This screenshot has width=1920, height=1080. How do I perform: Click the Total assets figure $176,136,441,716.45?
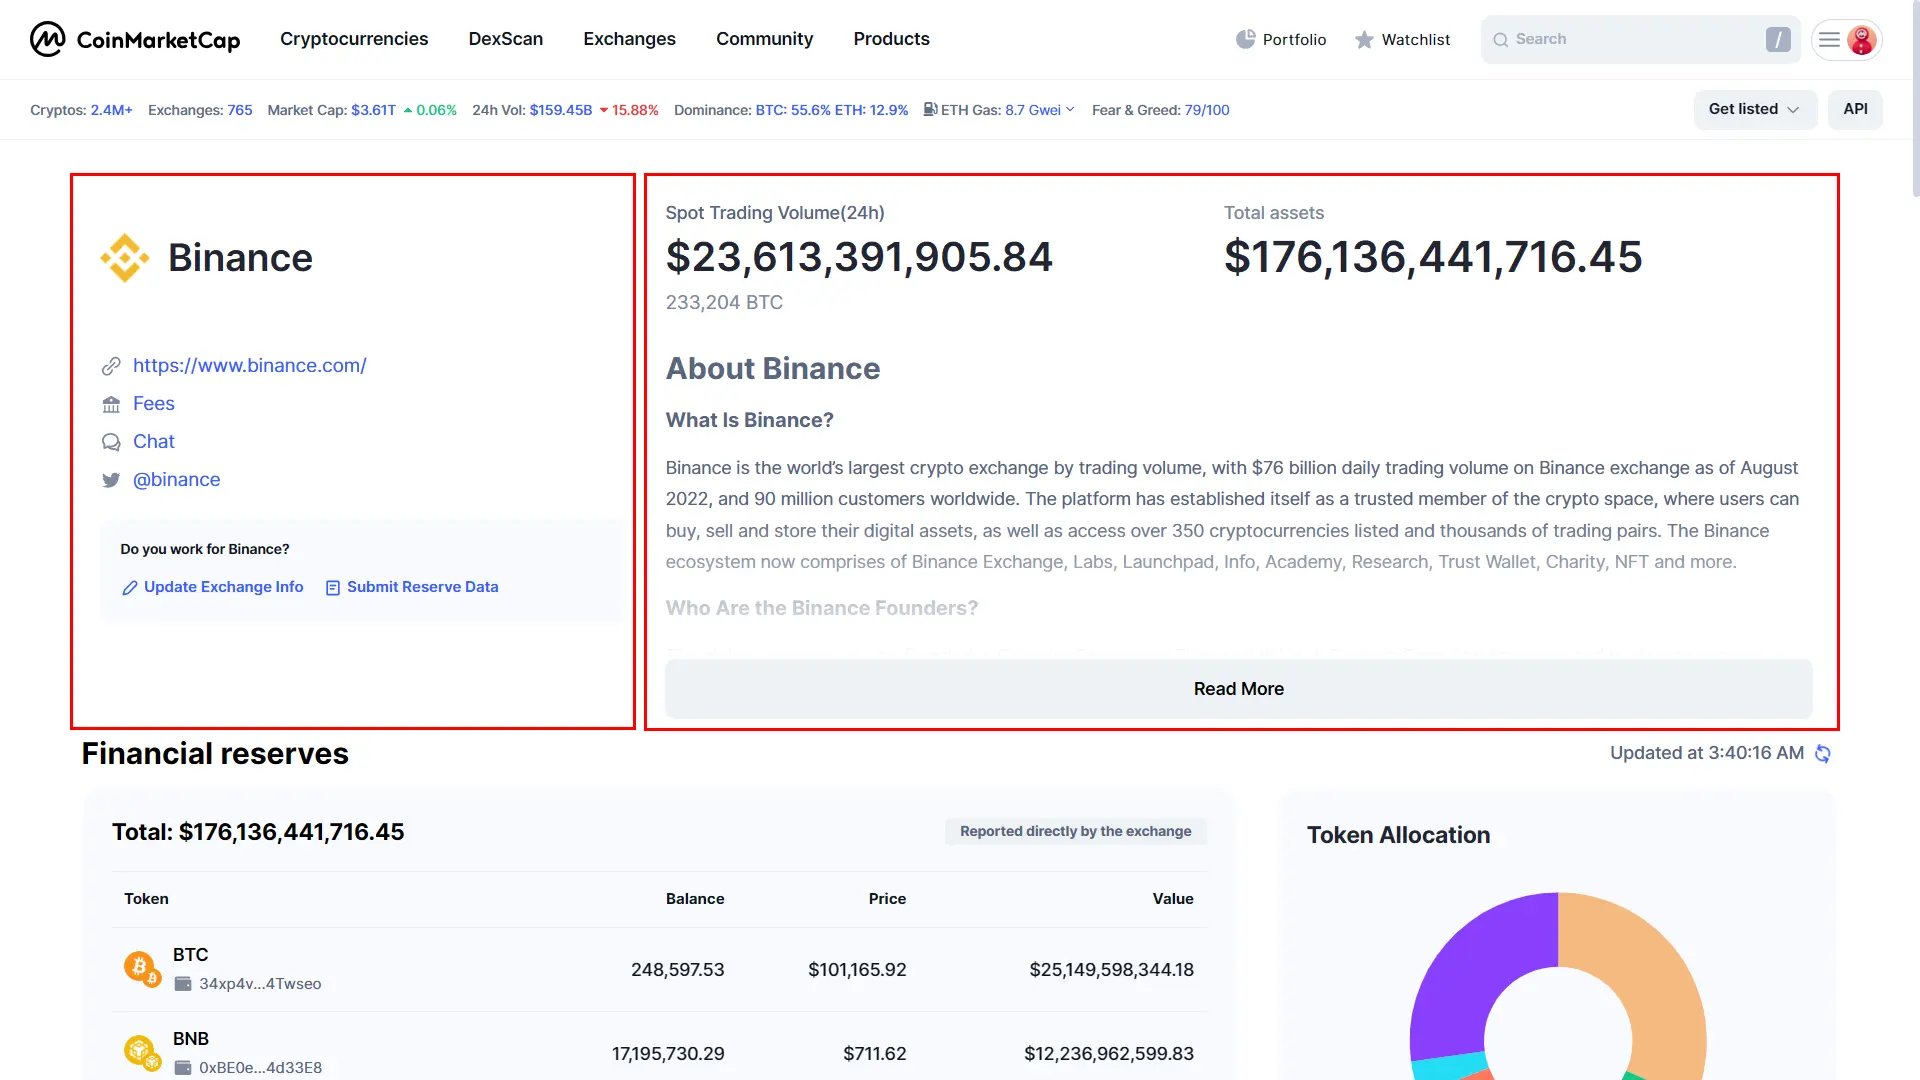point(1433,257)
